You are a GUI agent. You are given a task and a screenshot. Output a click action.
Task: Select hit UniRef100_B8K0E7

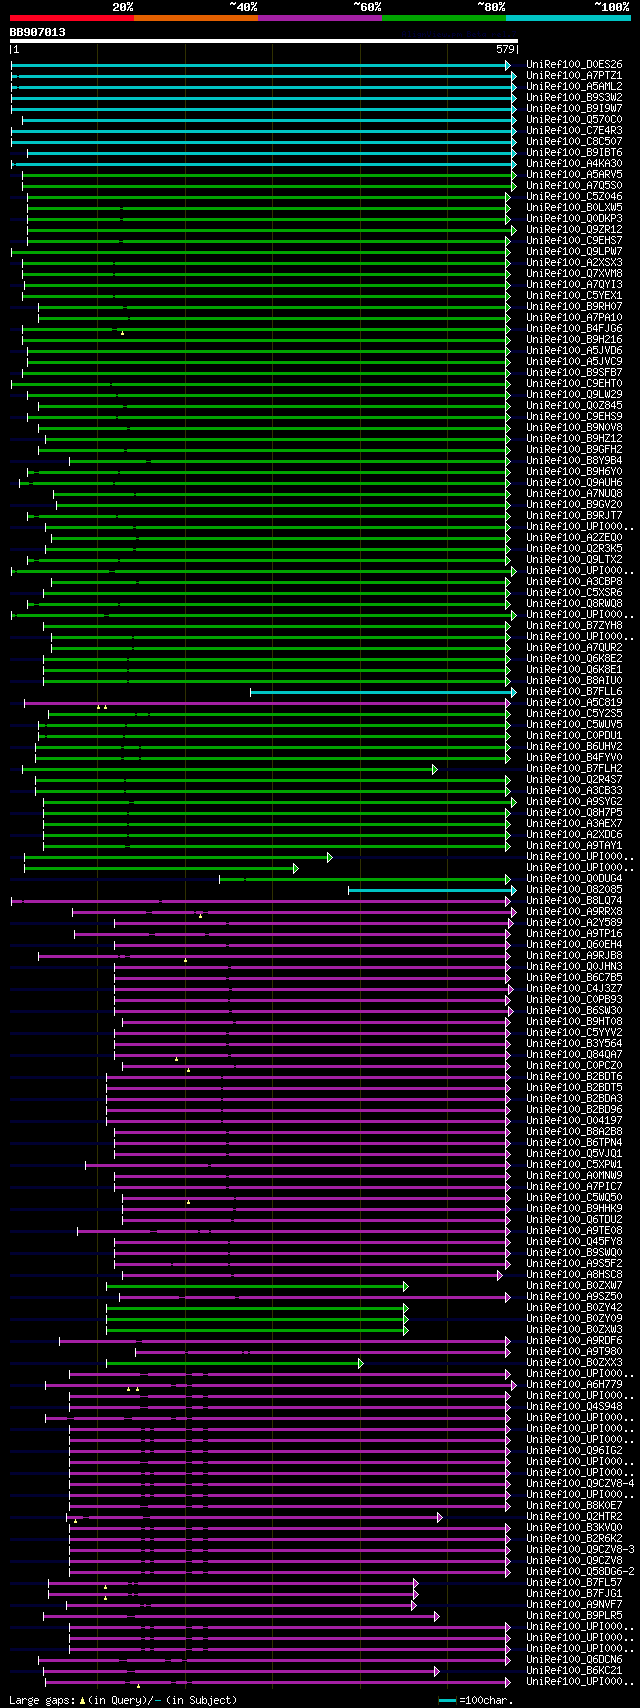coord(574,1506)
